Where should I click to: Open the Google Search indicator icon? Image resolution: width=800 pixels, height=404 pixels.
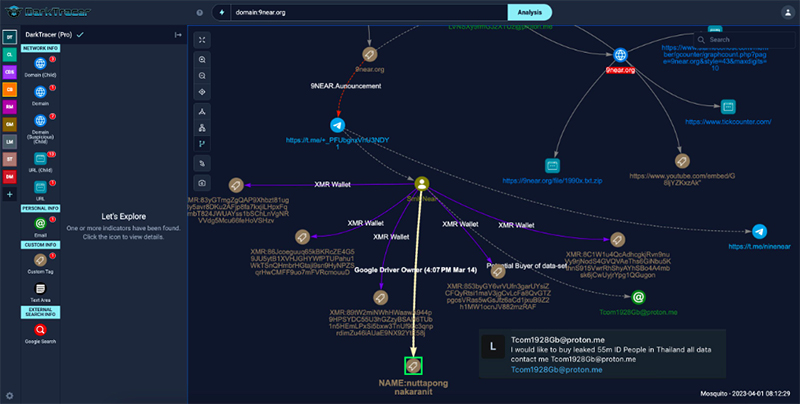point(40,329)
